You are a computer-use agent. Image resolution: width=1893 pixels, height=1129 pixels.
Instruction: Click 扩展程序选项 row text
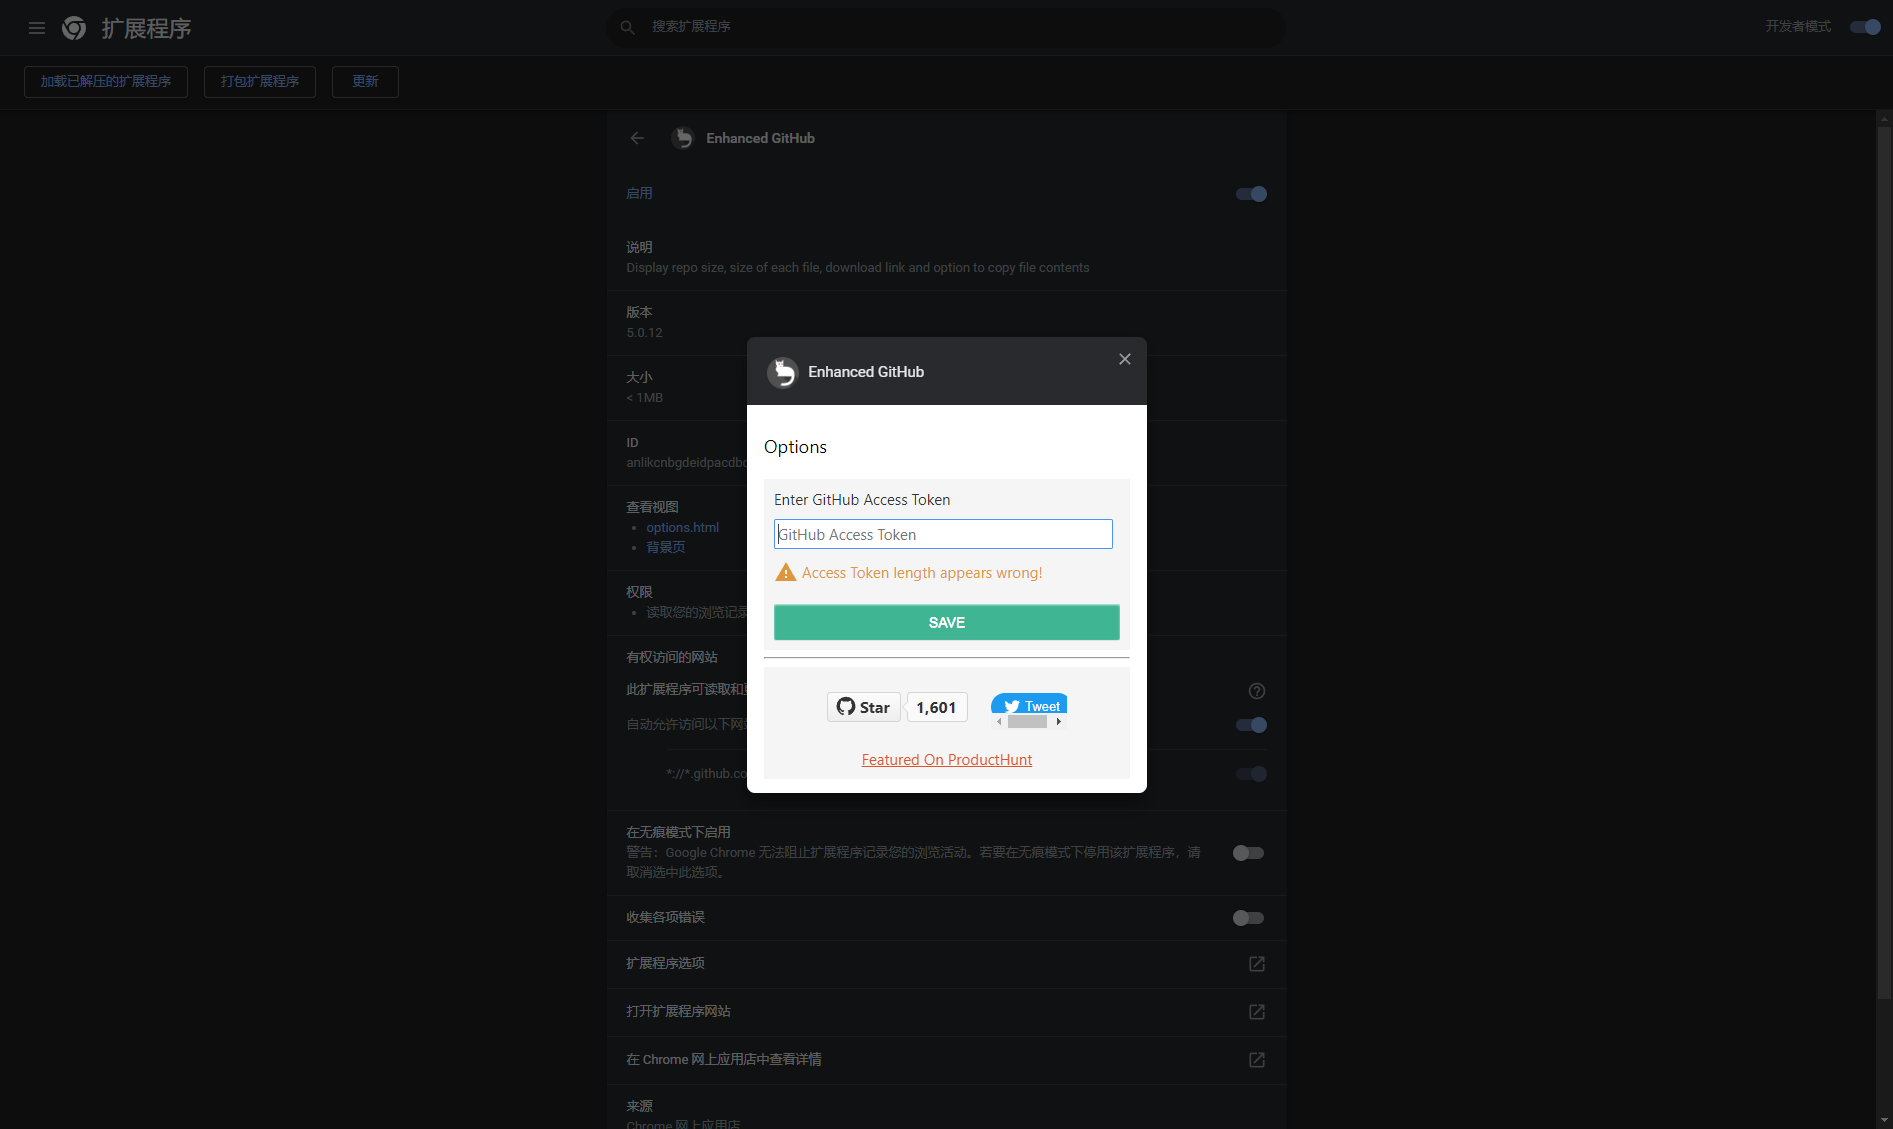point(665,963)
